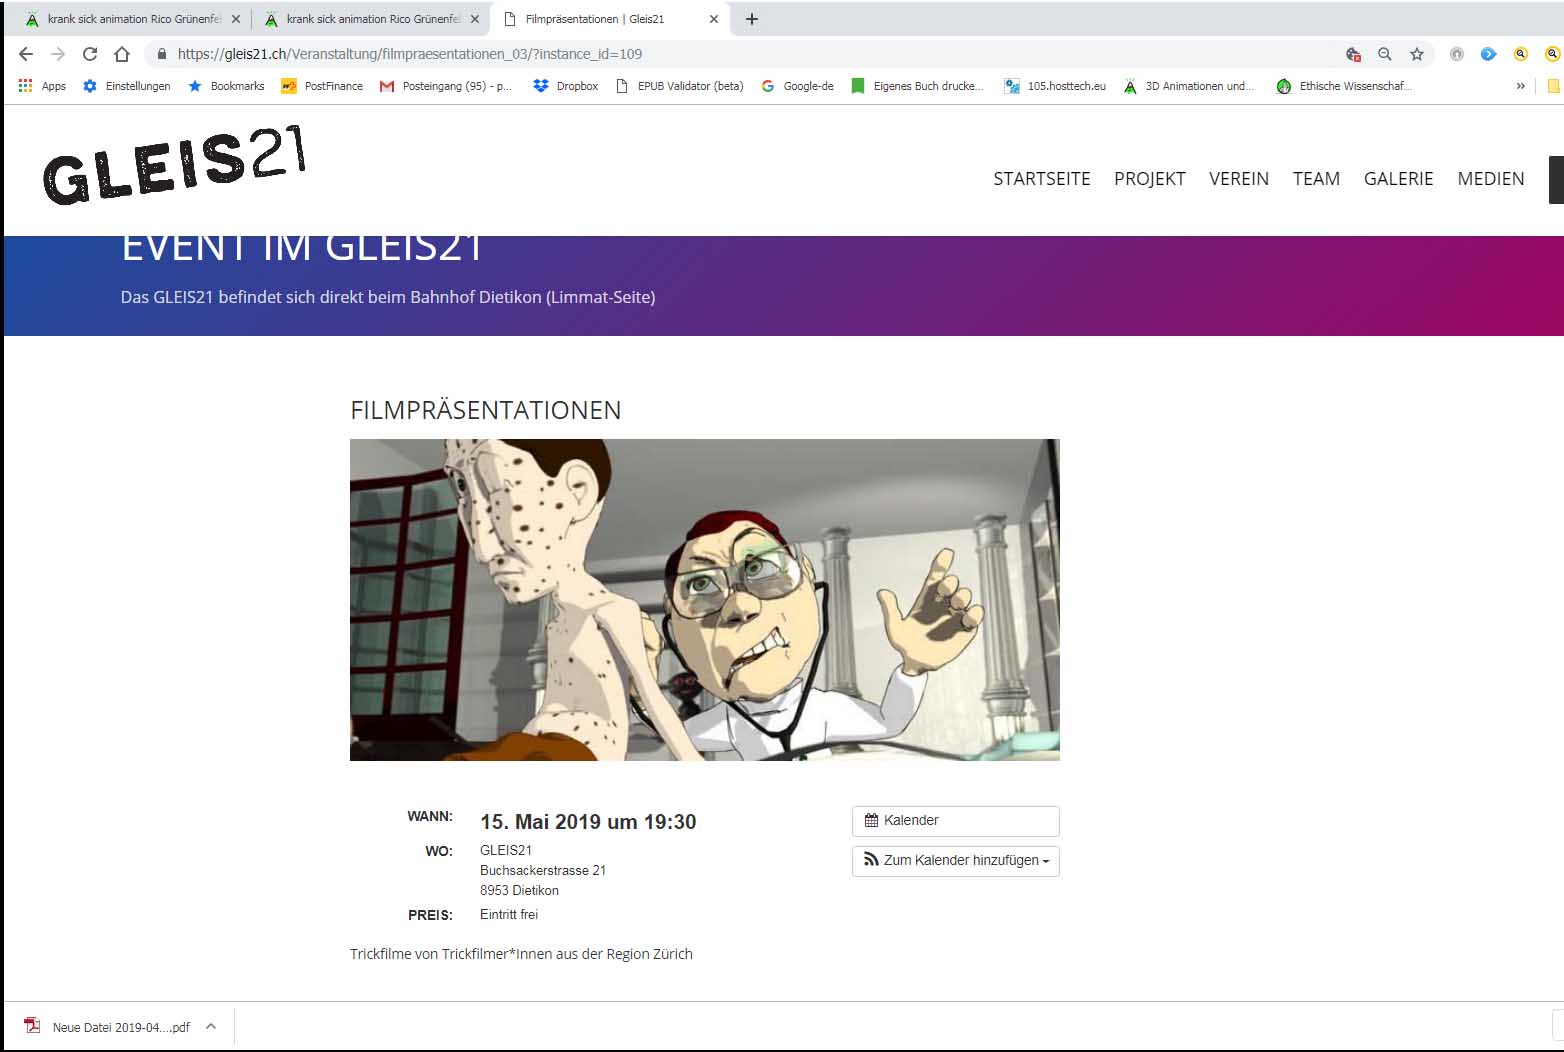Bookmark this page with the star icon
This screenshot has width=1564, height=1052.
[x=1416, y=54]
